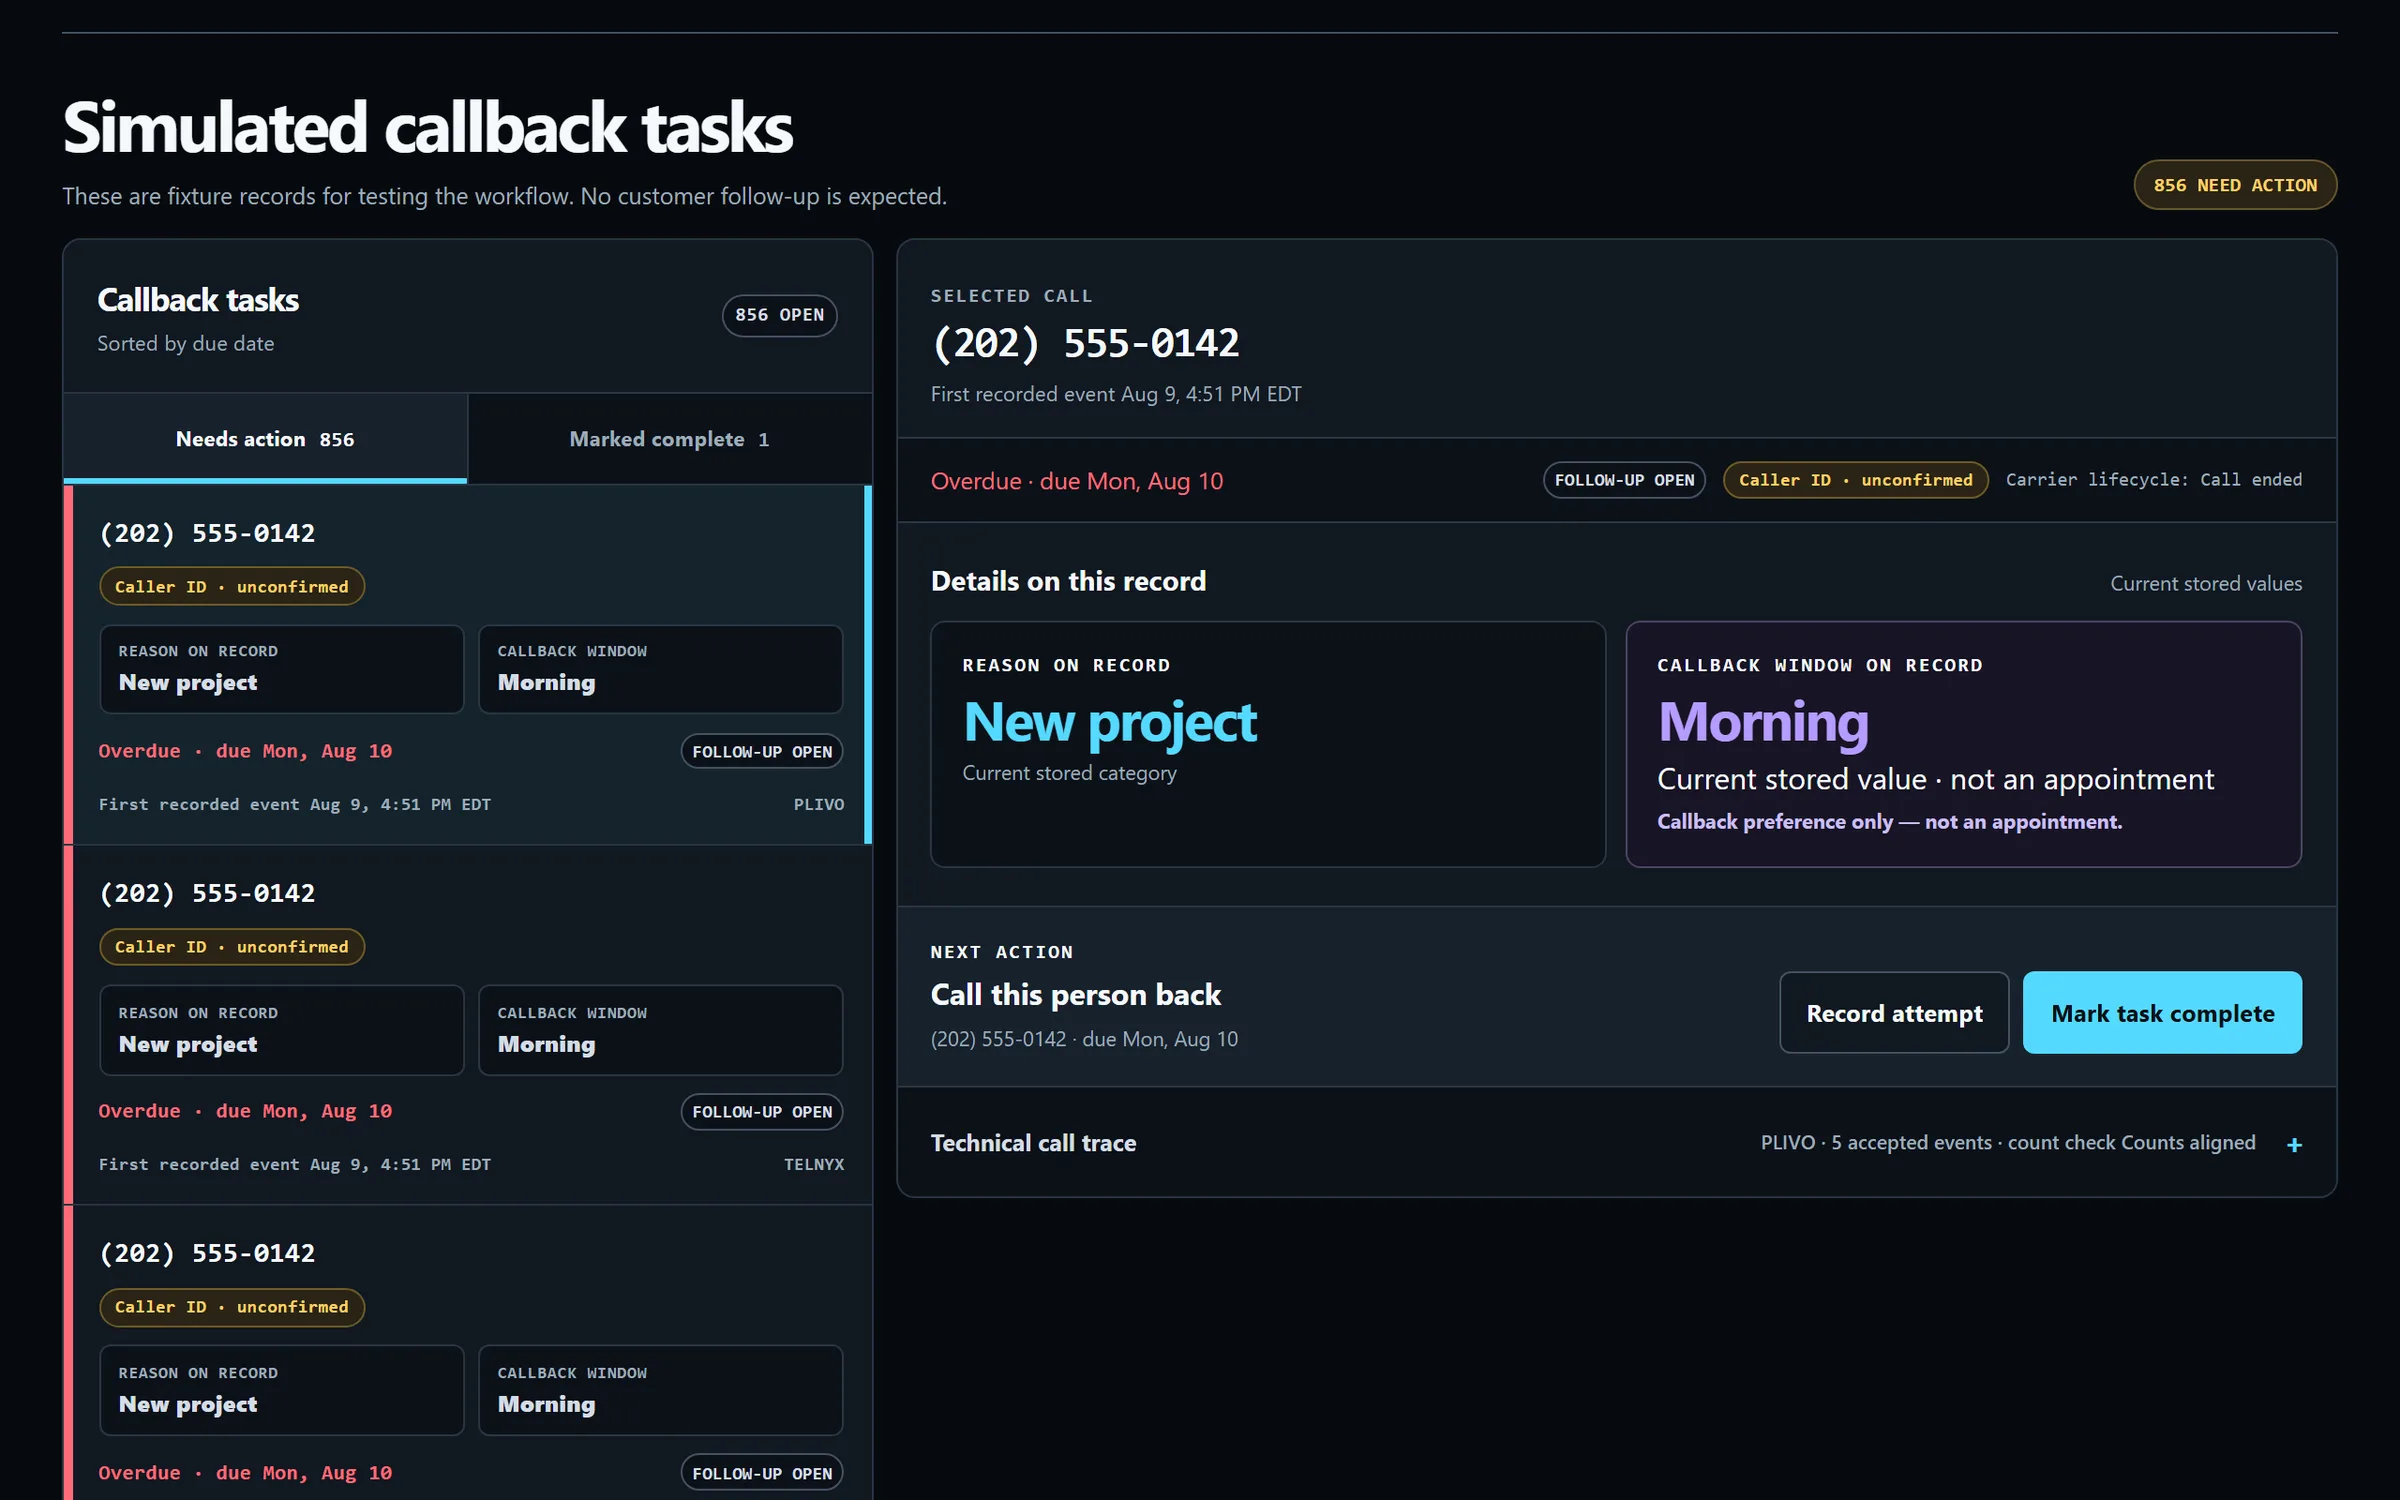Click FOLLOW-UP OPEN badge in selected call header
The image size is (2400, 1500).
[x=1624, y=480]
